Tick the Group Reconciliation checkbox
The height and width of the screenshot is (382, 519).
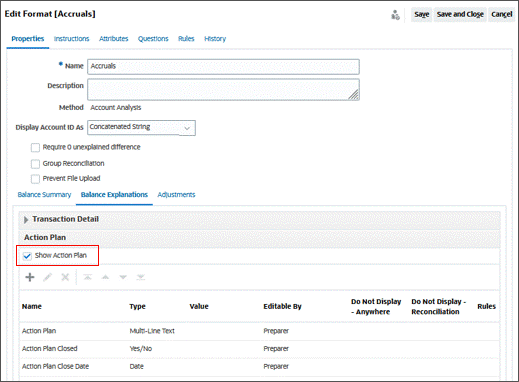(35, 164)
